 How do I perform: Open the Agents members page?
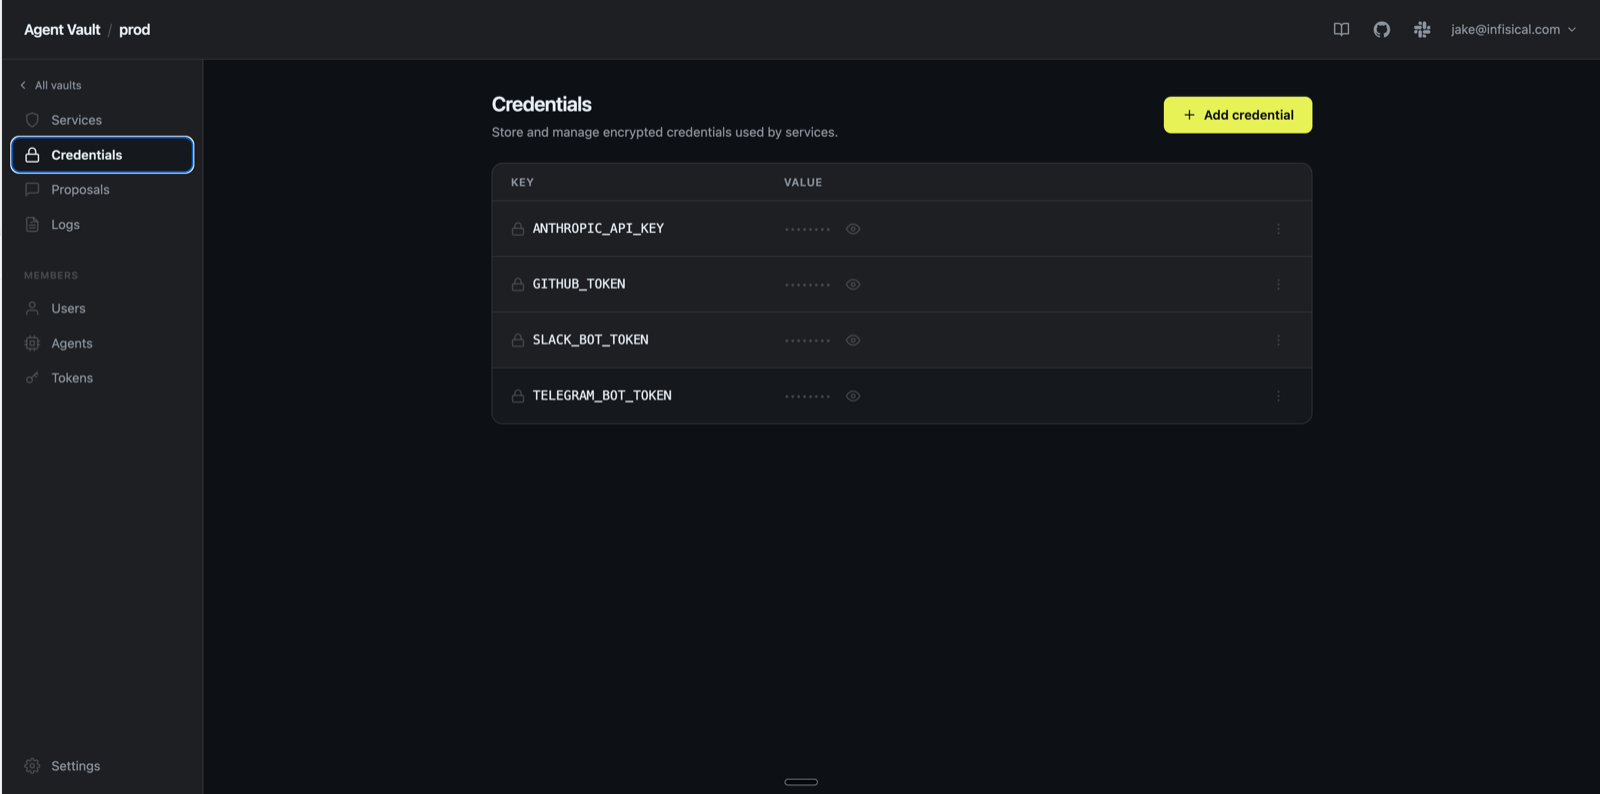[x=102, y=343]
